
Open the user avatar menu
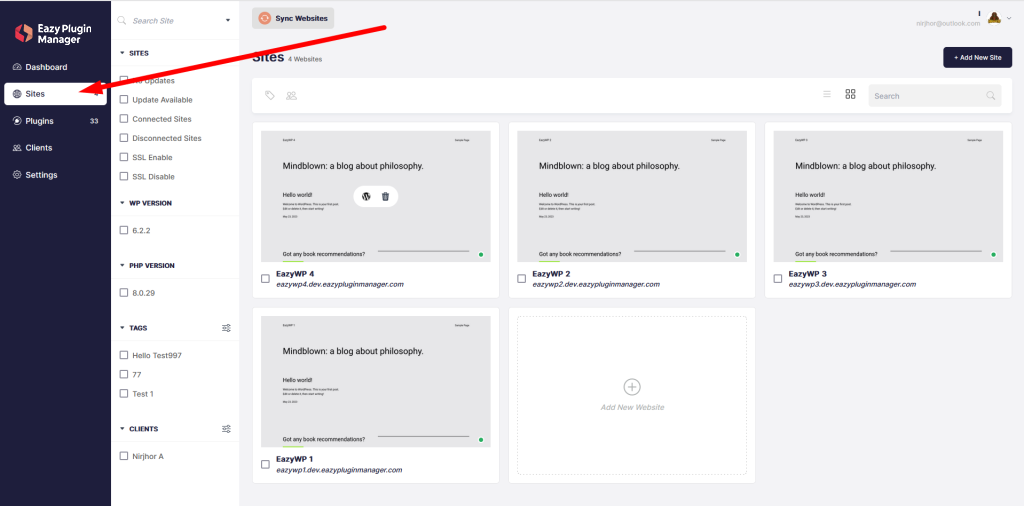pyautogui.click(x=994, y=18)
